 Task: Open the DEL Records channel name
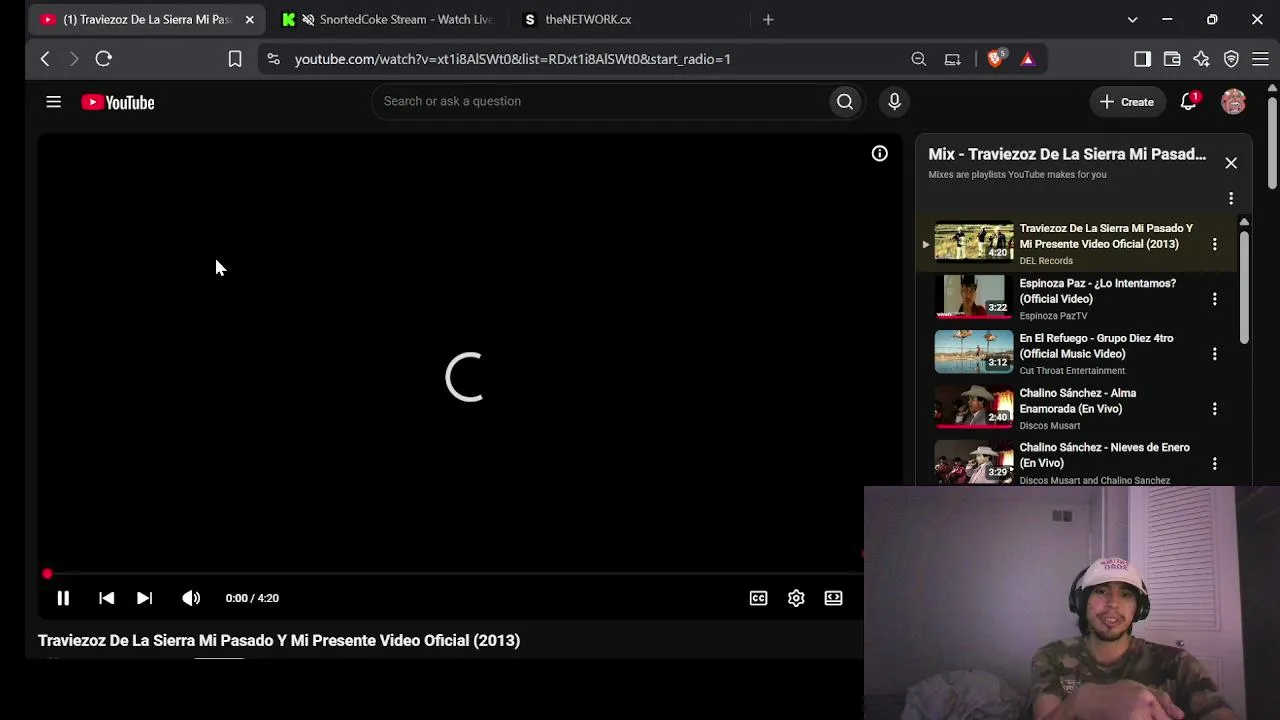coord(1046,261)
